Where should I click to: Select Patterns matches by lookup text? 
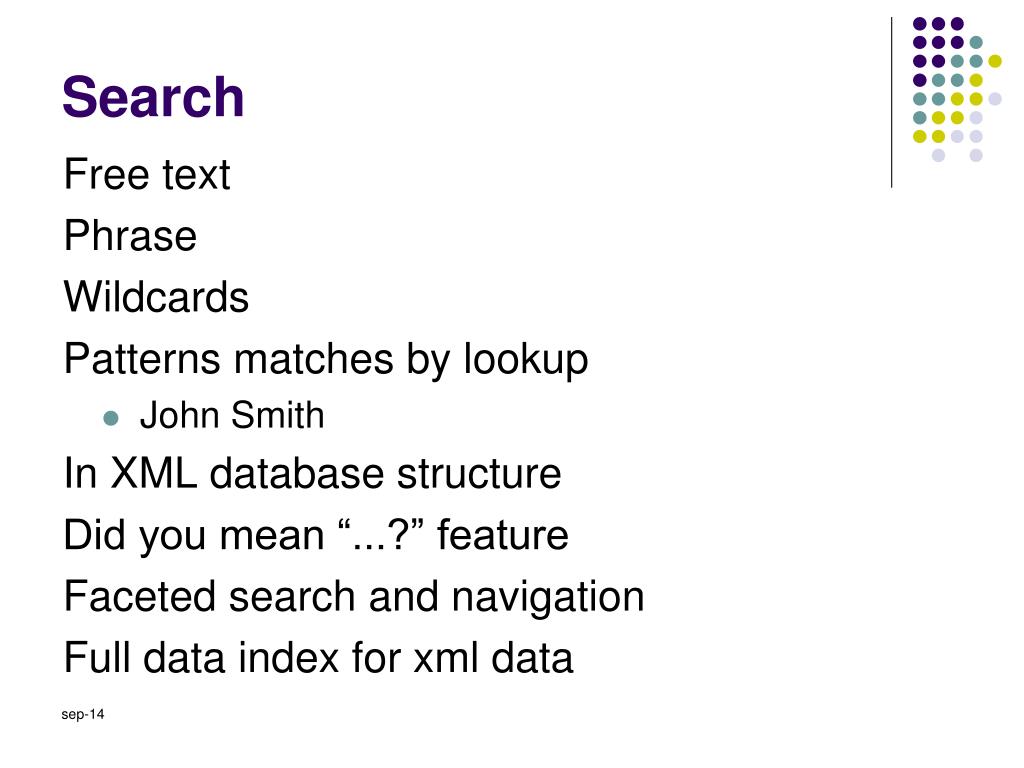pos(326,360)
